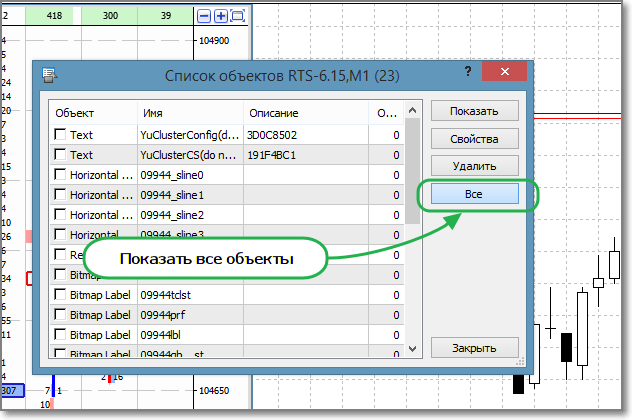Select the 09944tclst name cell

(x=190, y=295)
